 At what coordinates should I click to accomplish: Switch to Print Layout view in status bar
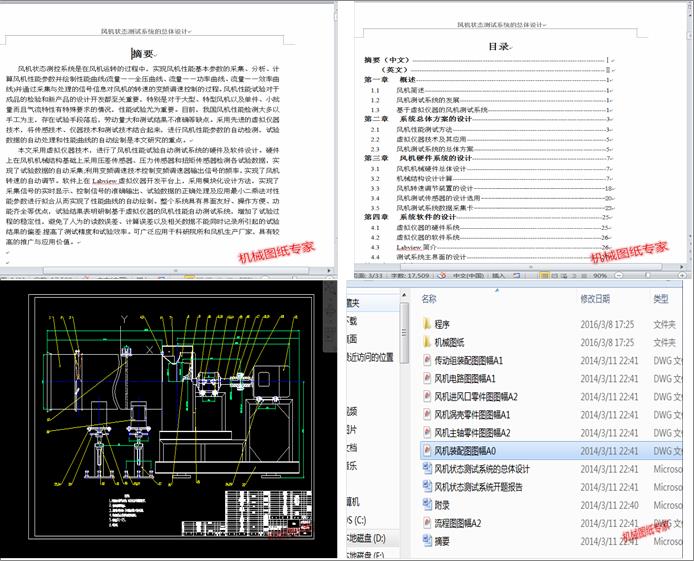[x=544, y=276]
